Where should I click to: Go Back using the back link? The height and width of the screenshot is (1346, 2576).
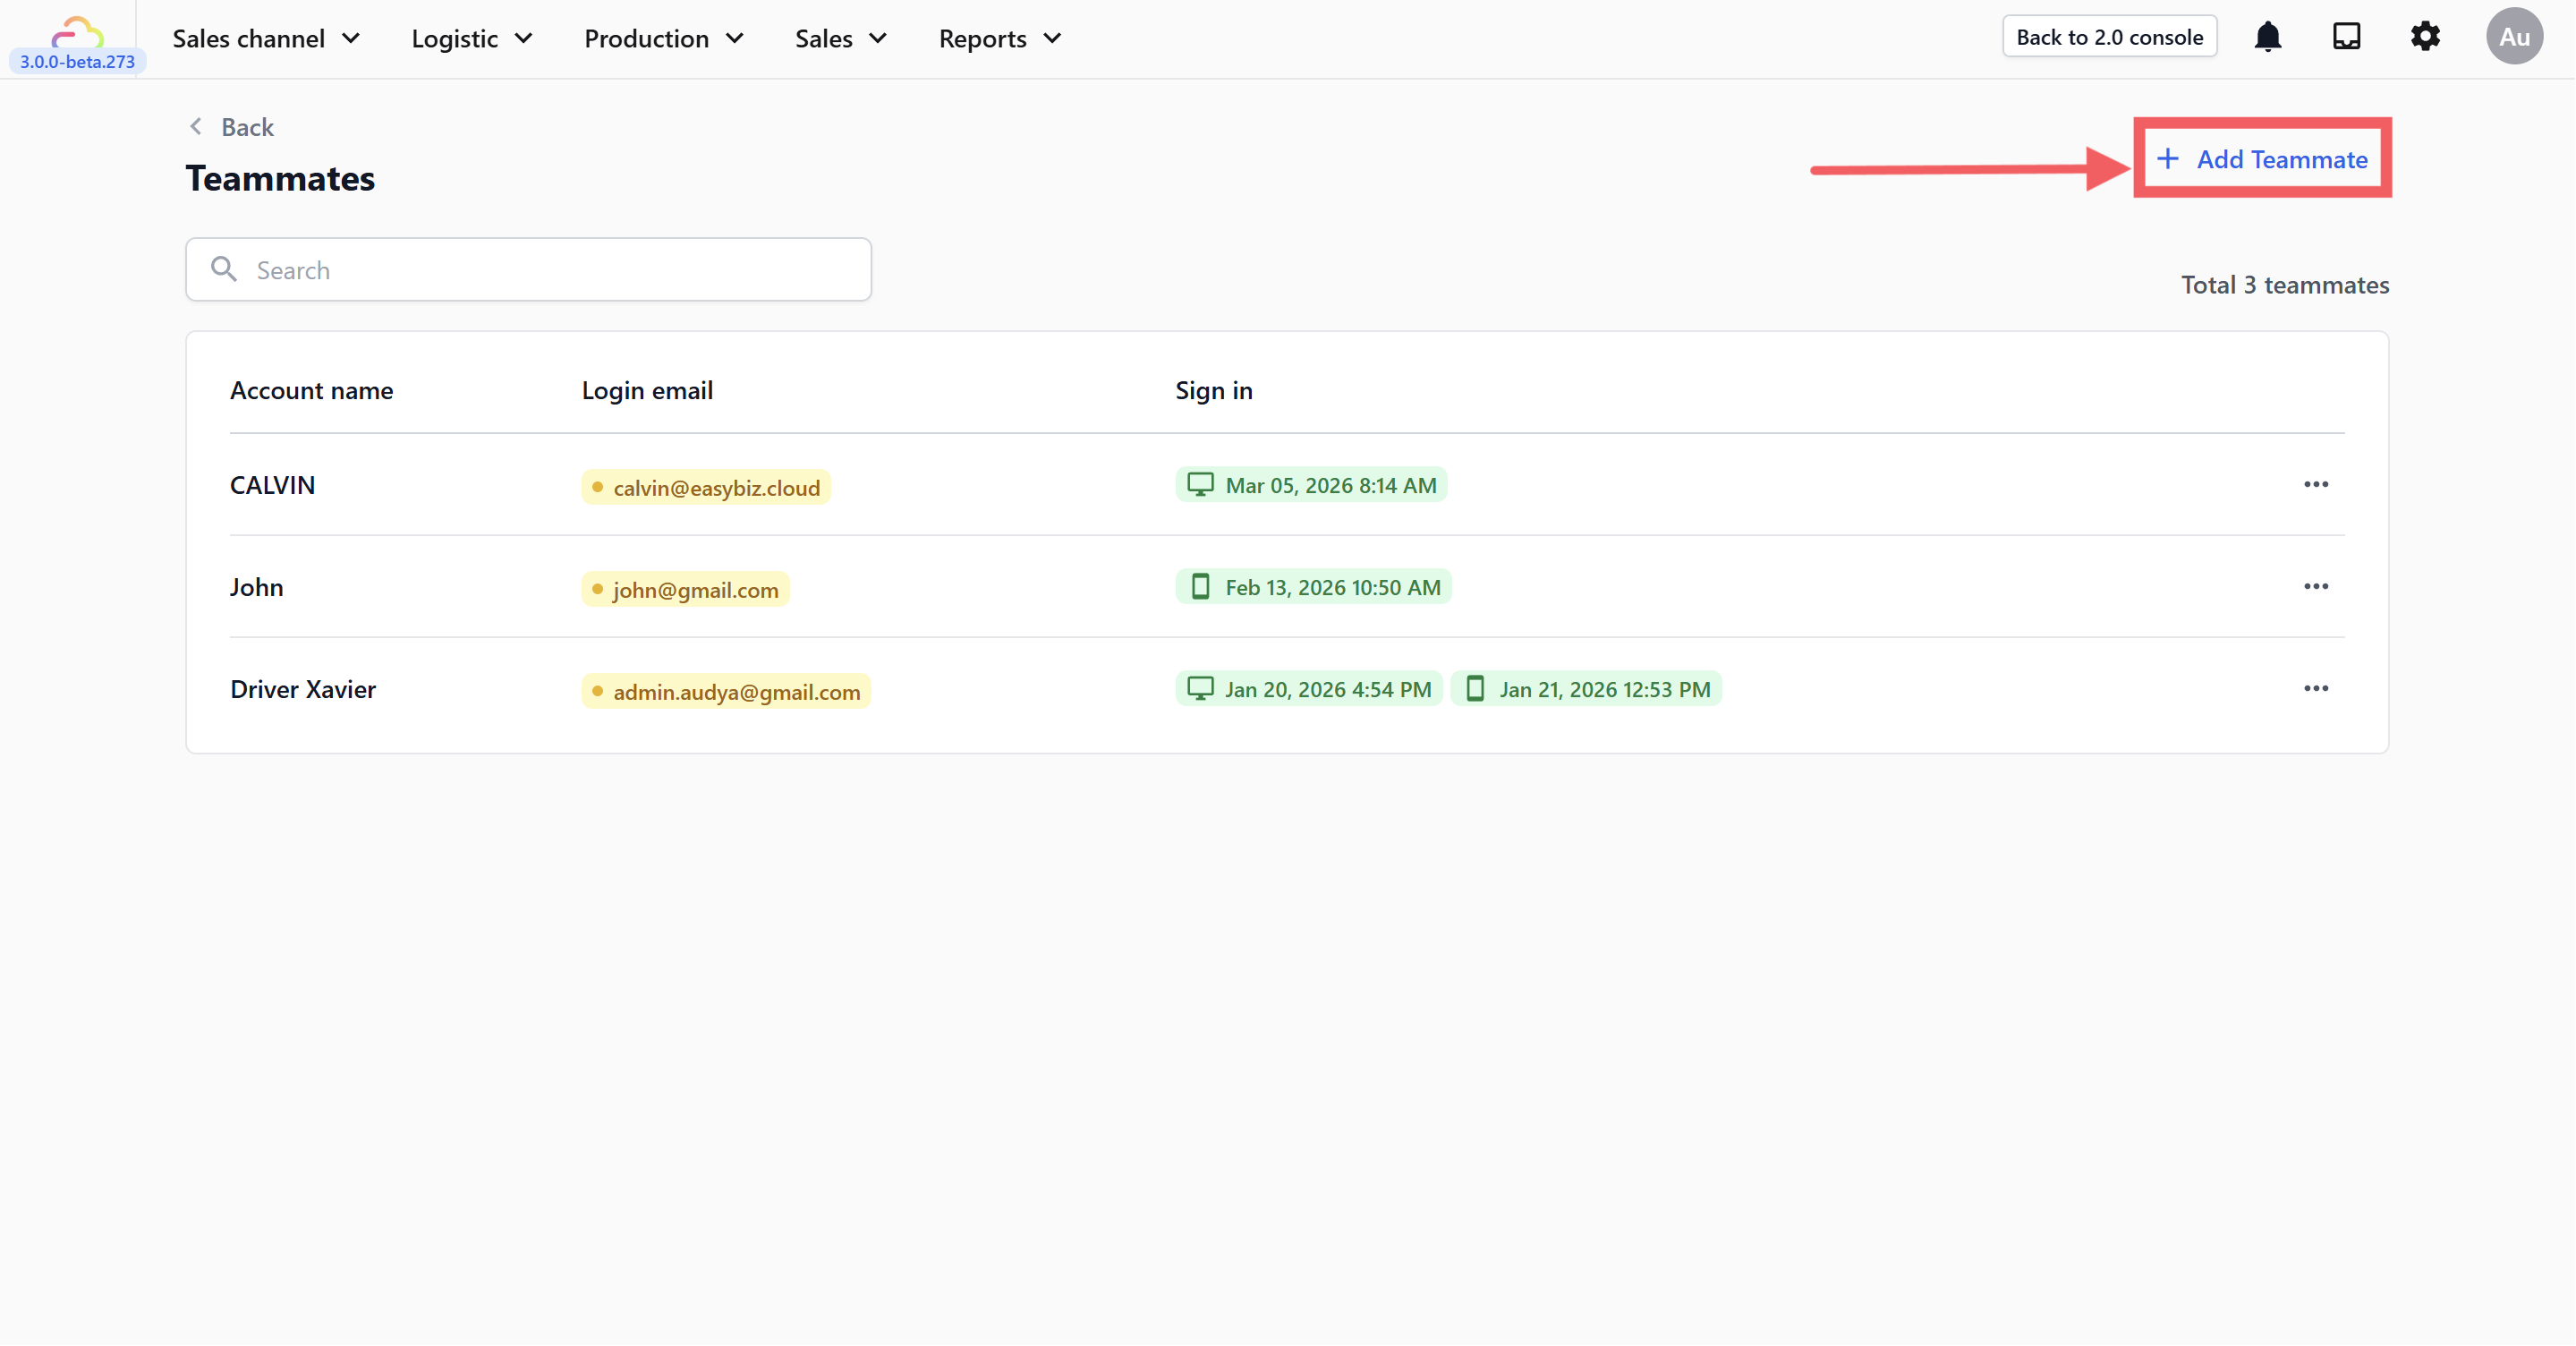tap(232, 127)
